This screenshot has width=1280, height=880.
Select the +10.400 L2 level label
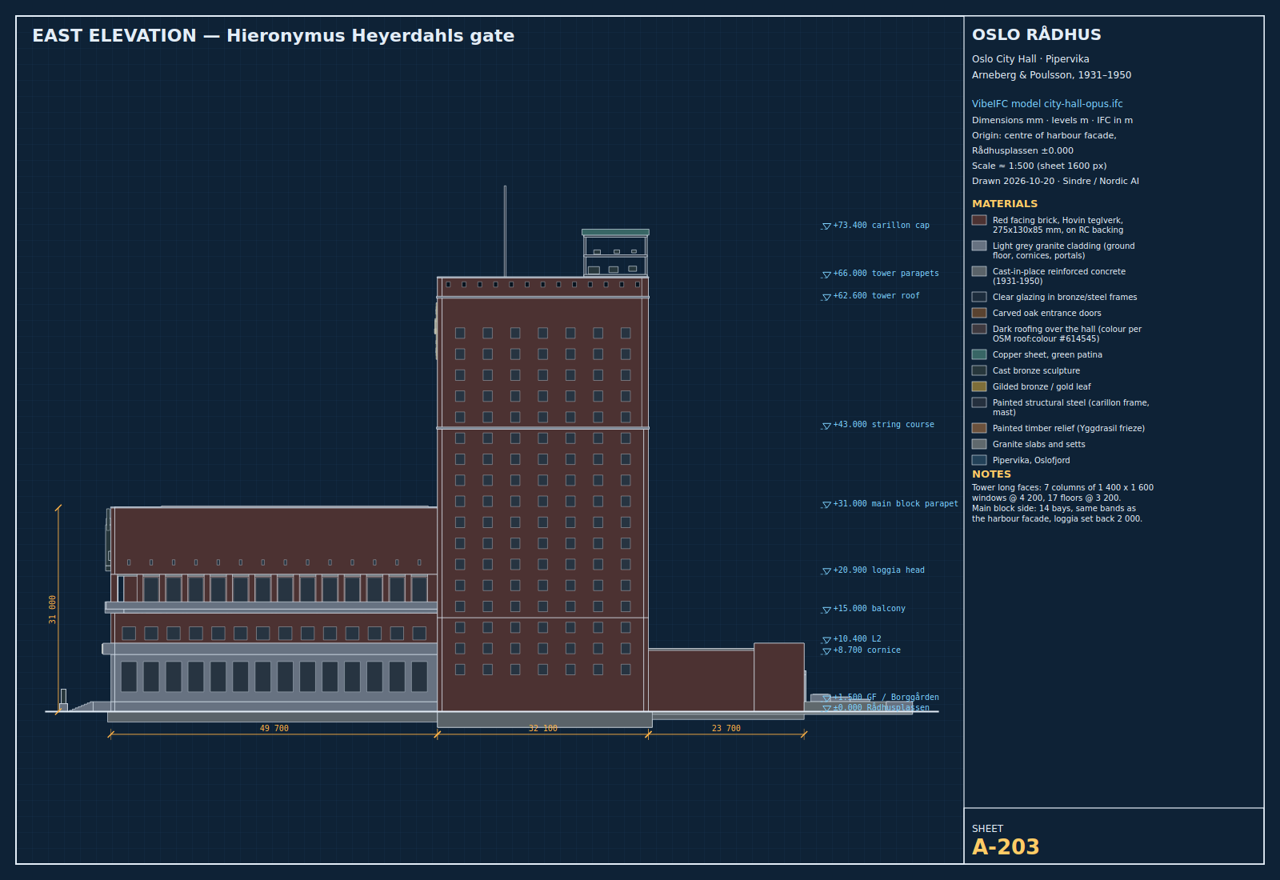(857, 639)
